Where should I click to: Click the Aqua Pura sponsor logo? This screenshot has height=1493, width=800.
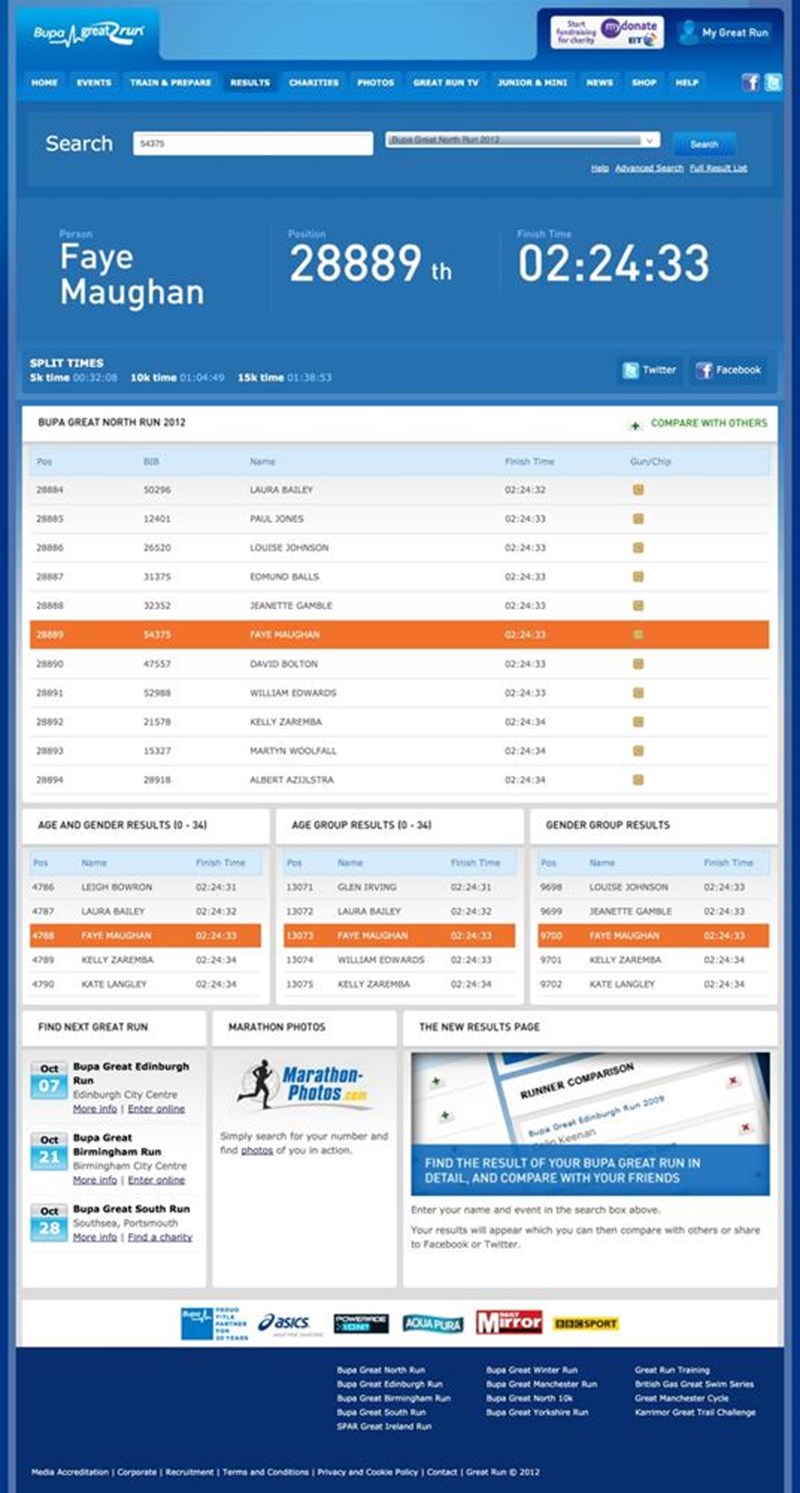433,1324
